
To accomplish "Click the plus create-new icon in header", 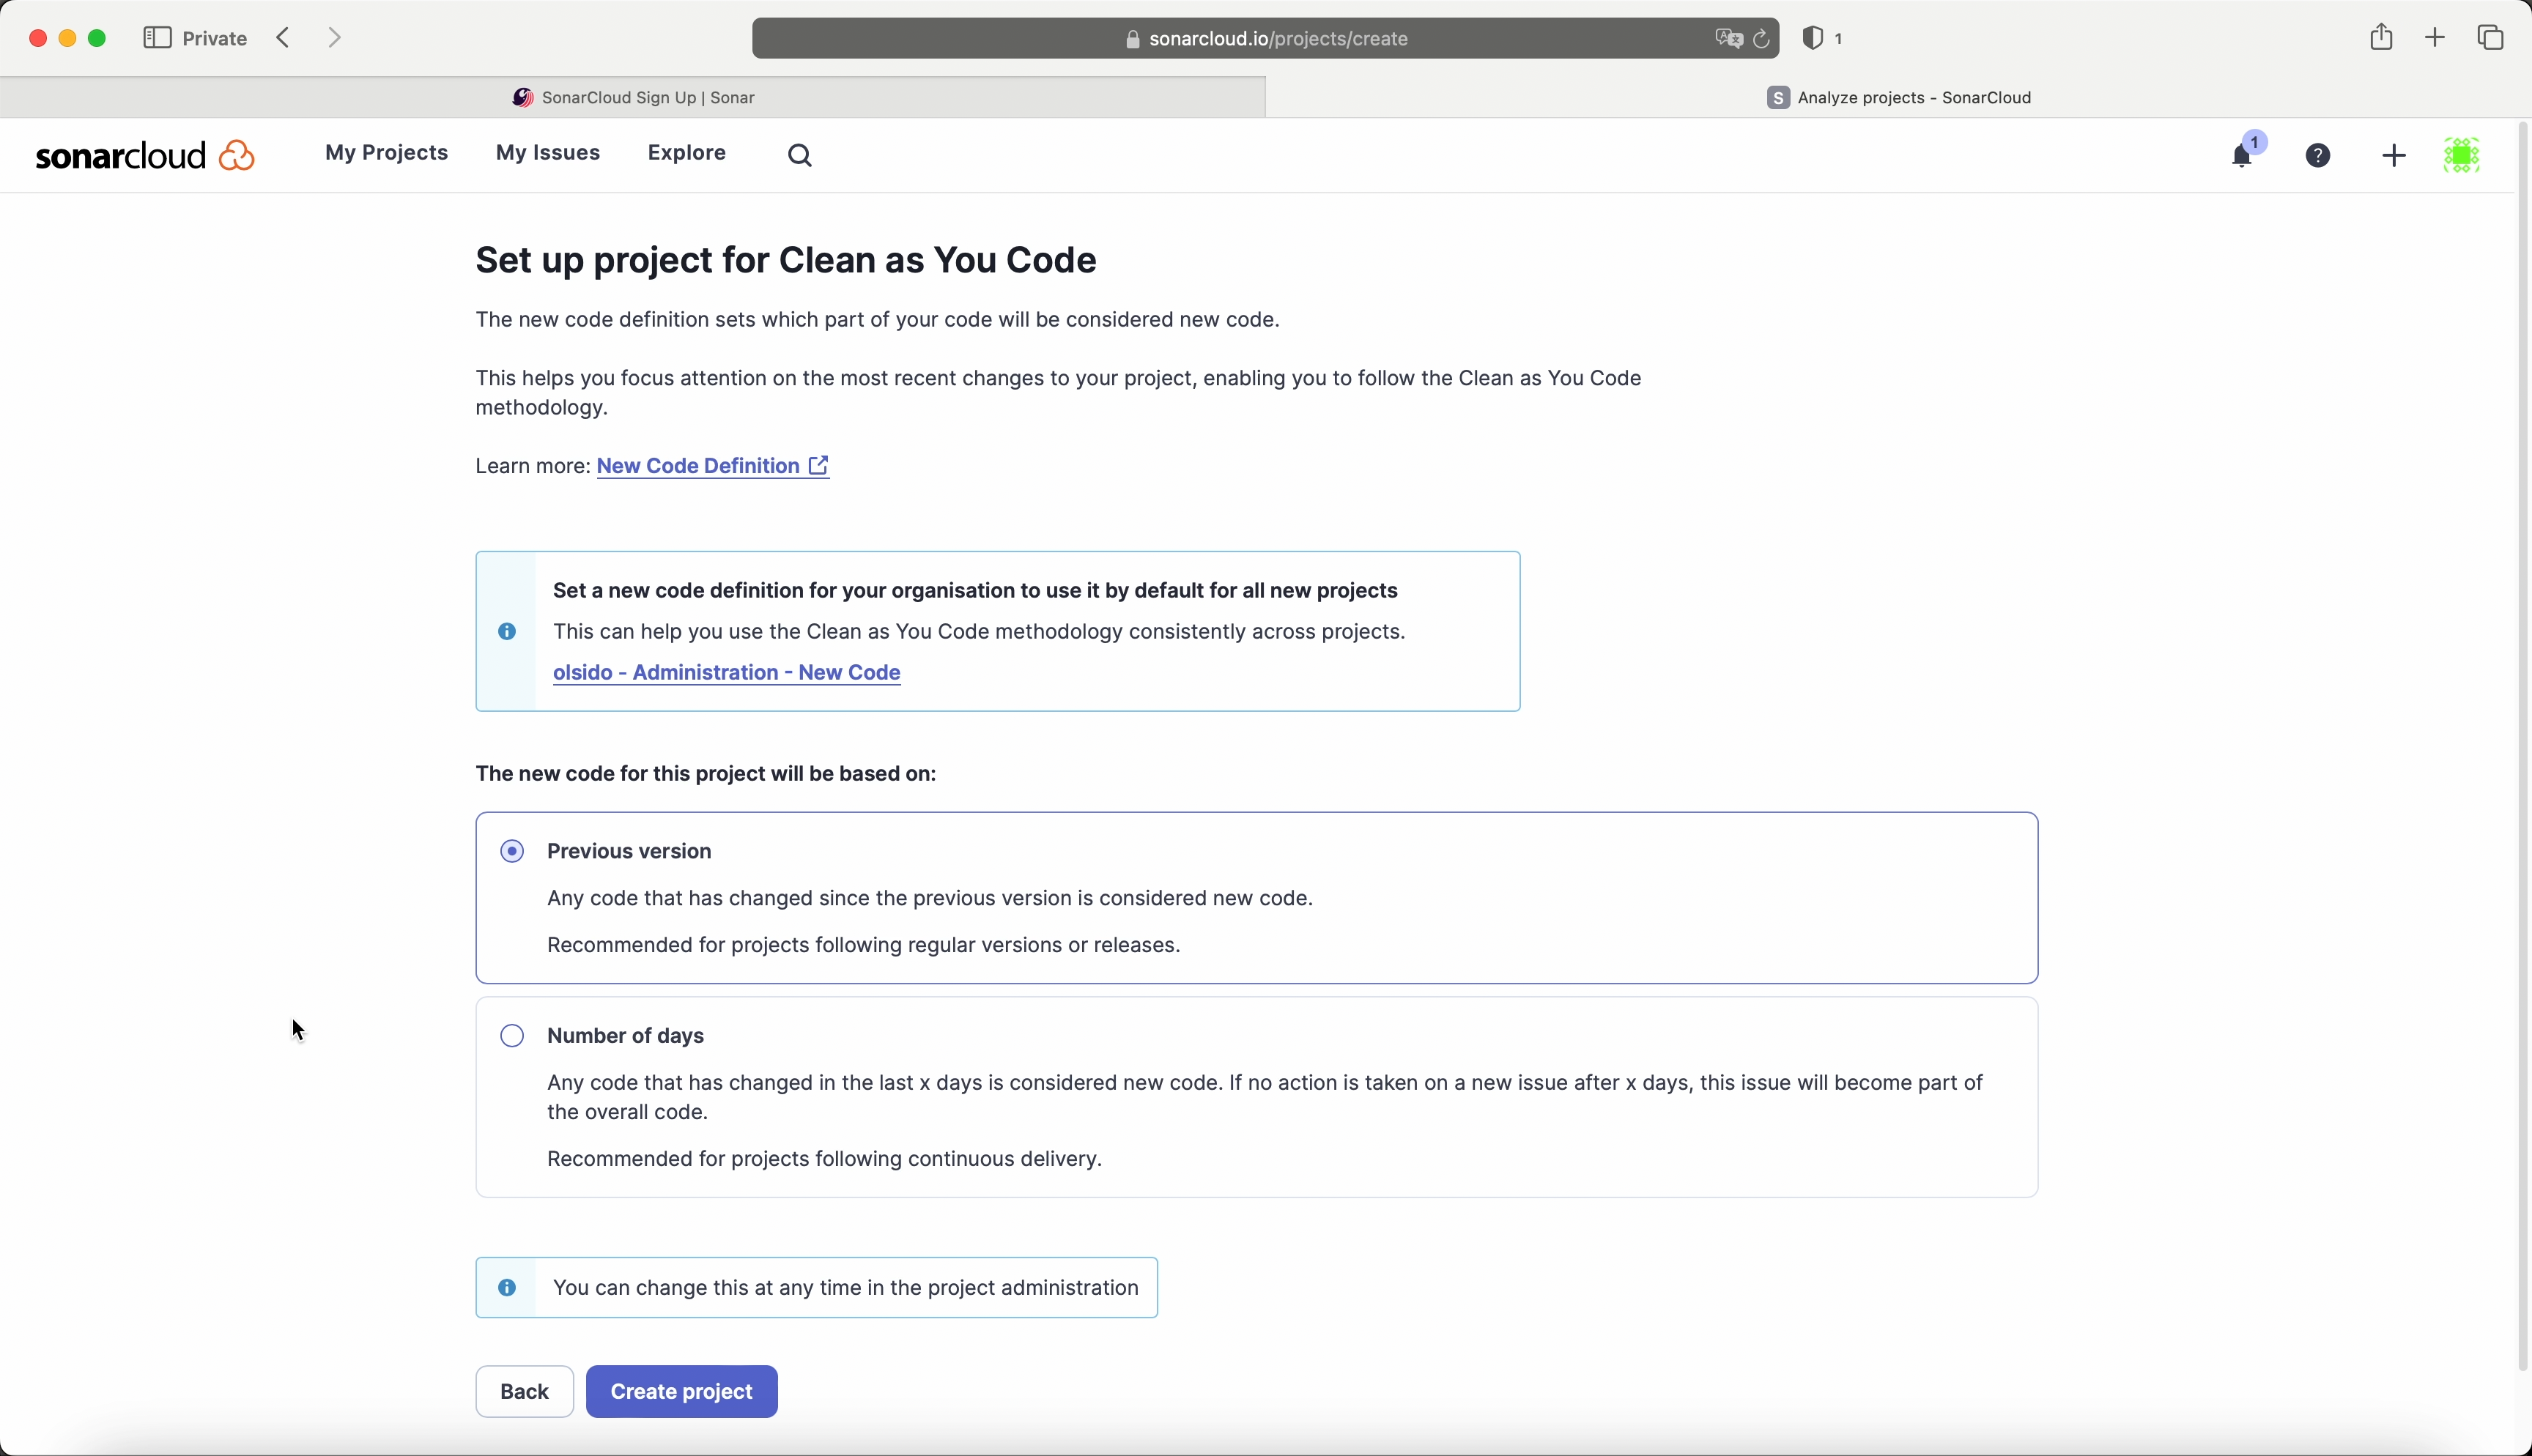I will (2394, 156).
